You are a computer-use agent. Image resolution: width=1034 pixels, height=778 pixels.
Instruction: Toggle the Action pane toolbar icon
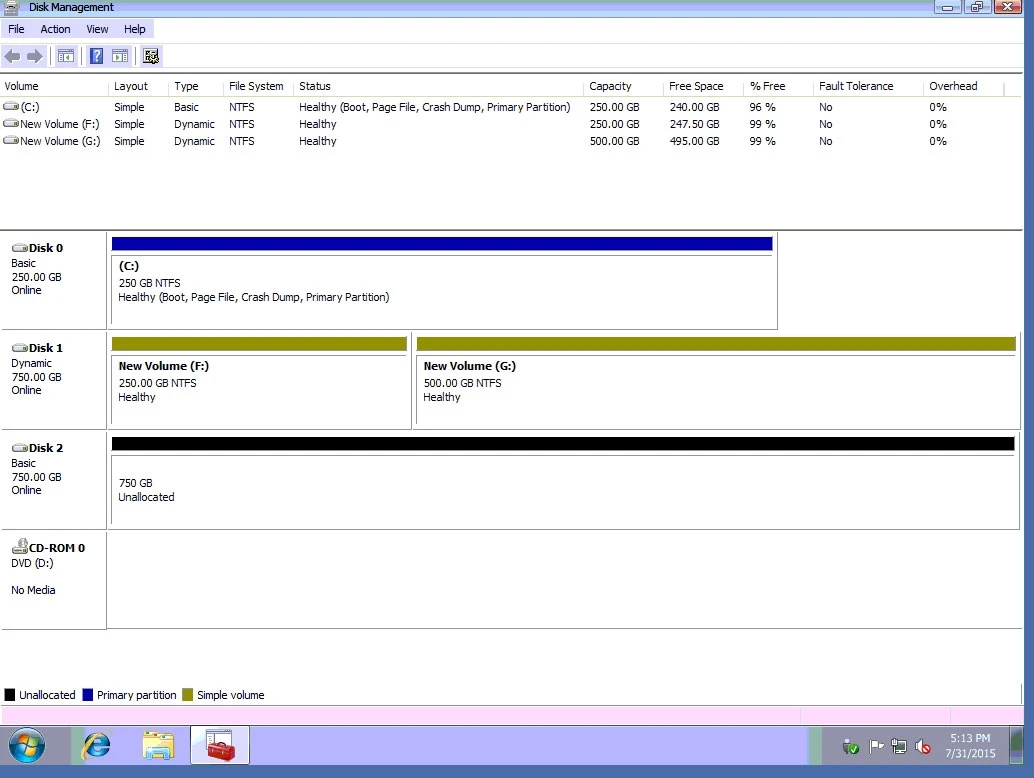(120, 56)
